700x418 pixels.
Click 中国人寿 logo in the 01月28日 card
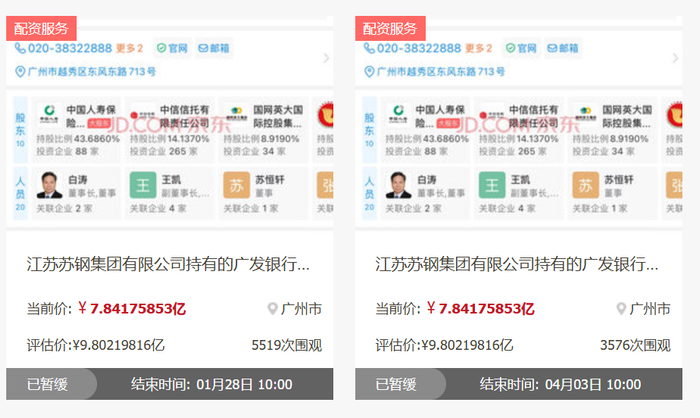point(49,114)
